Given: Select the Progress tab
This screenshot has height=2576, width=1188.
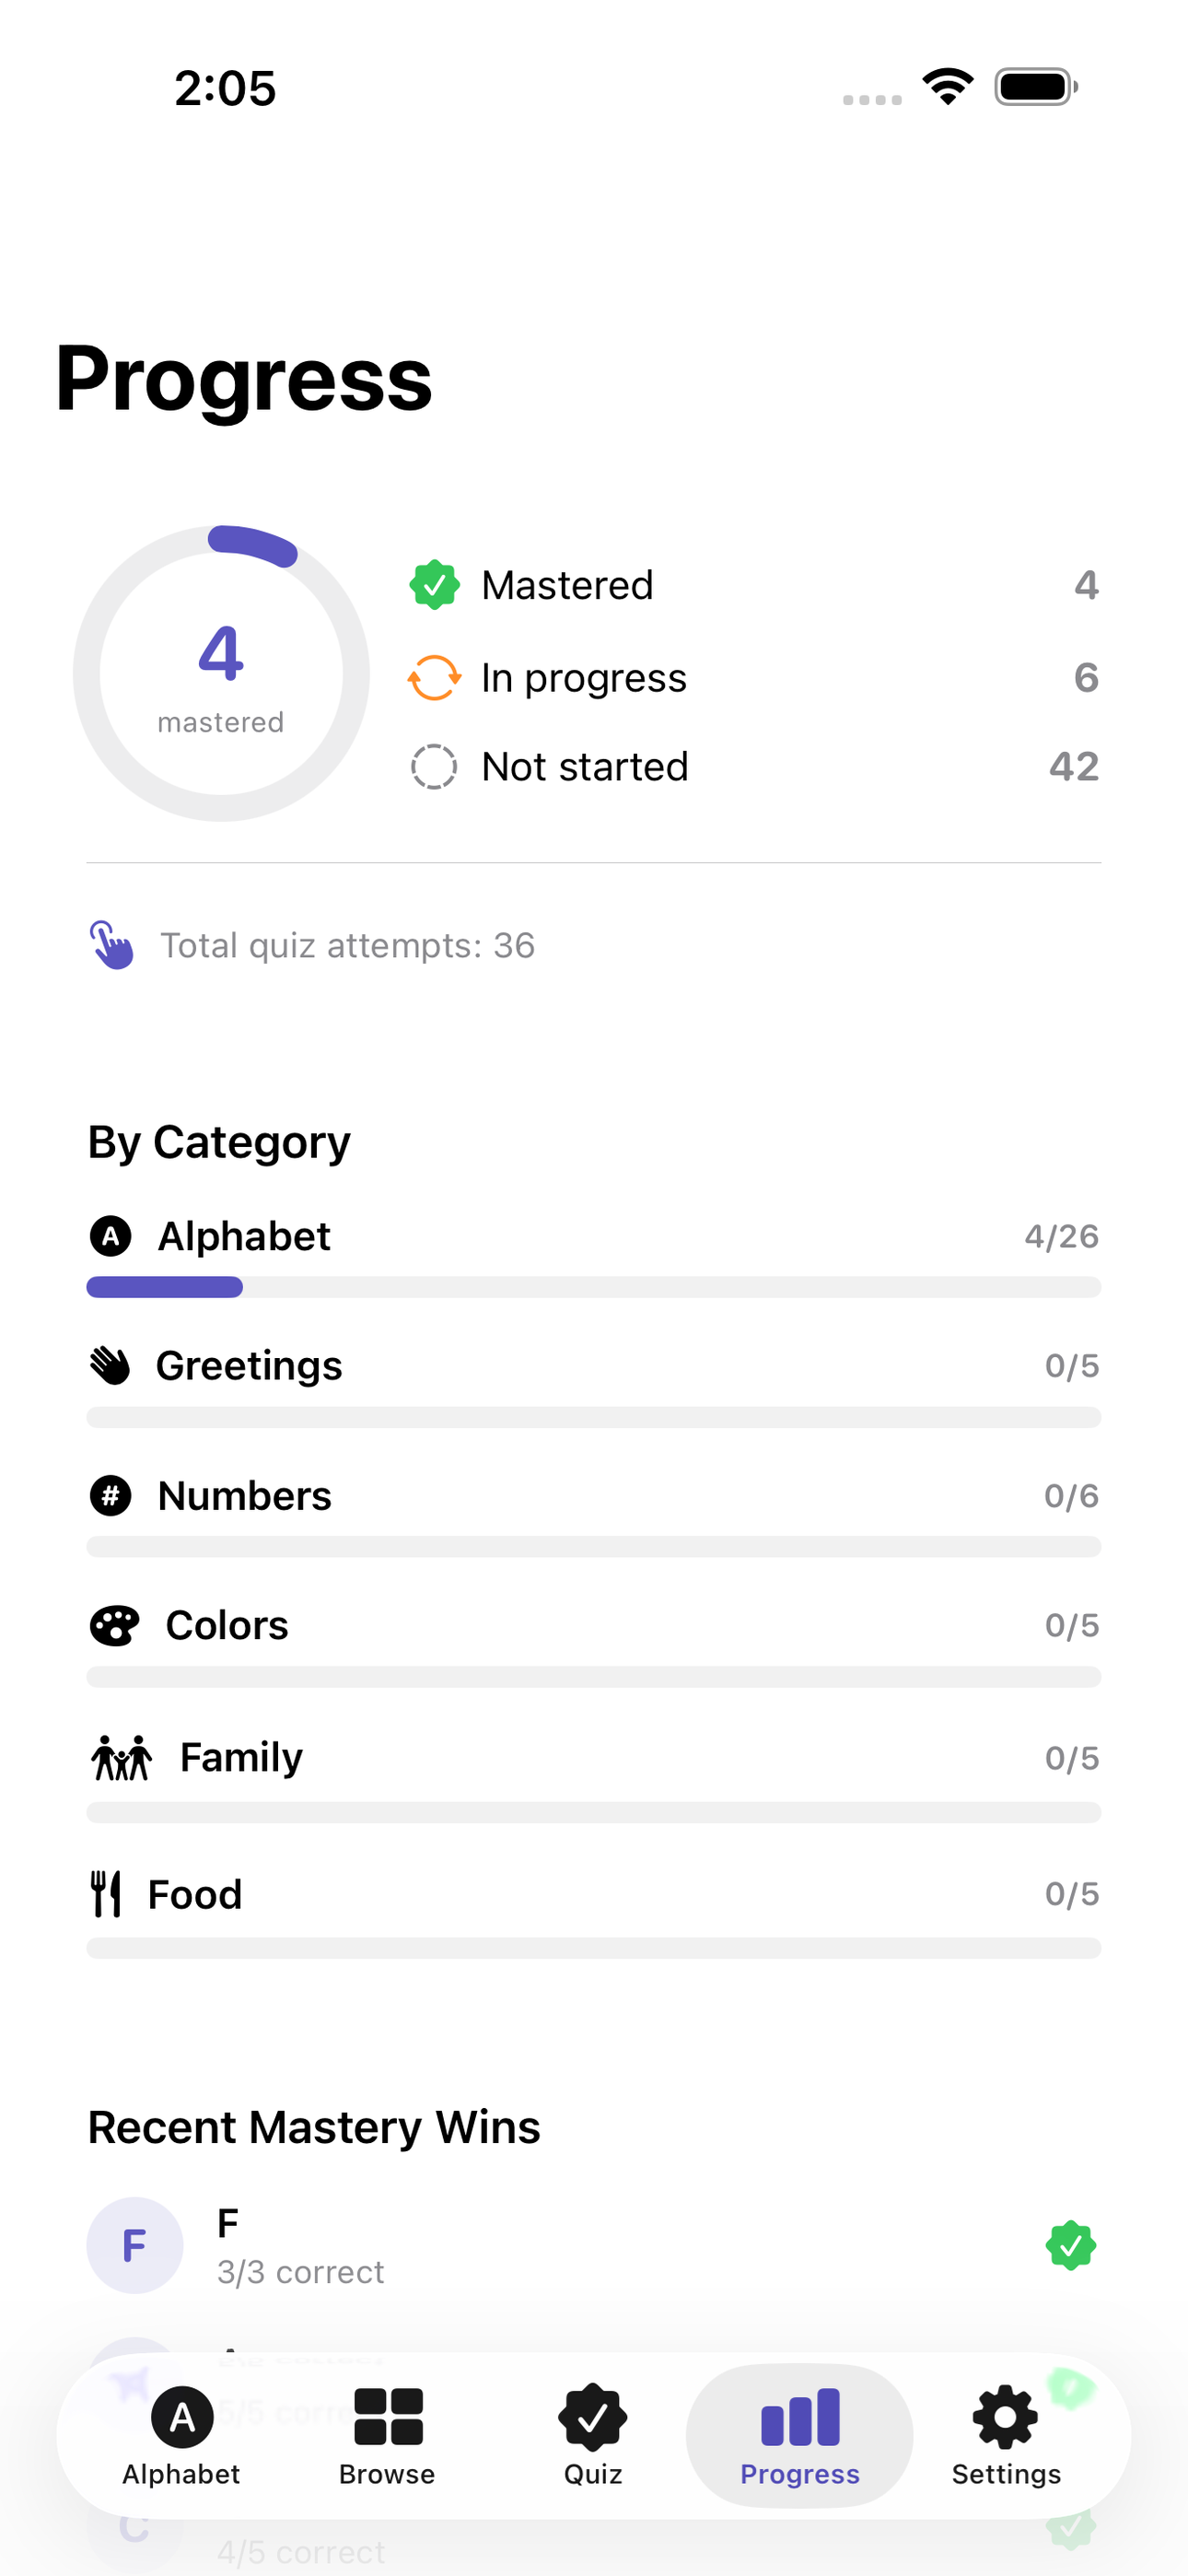Looking at the screenshot, I should point(800,2436).
